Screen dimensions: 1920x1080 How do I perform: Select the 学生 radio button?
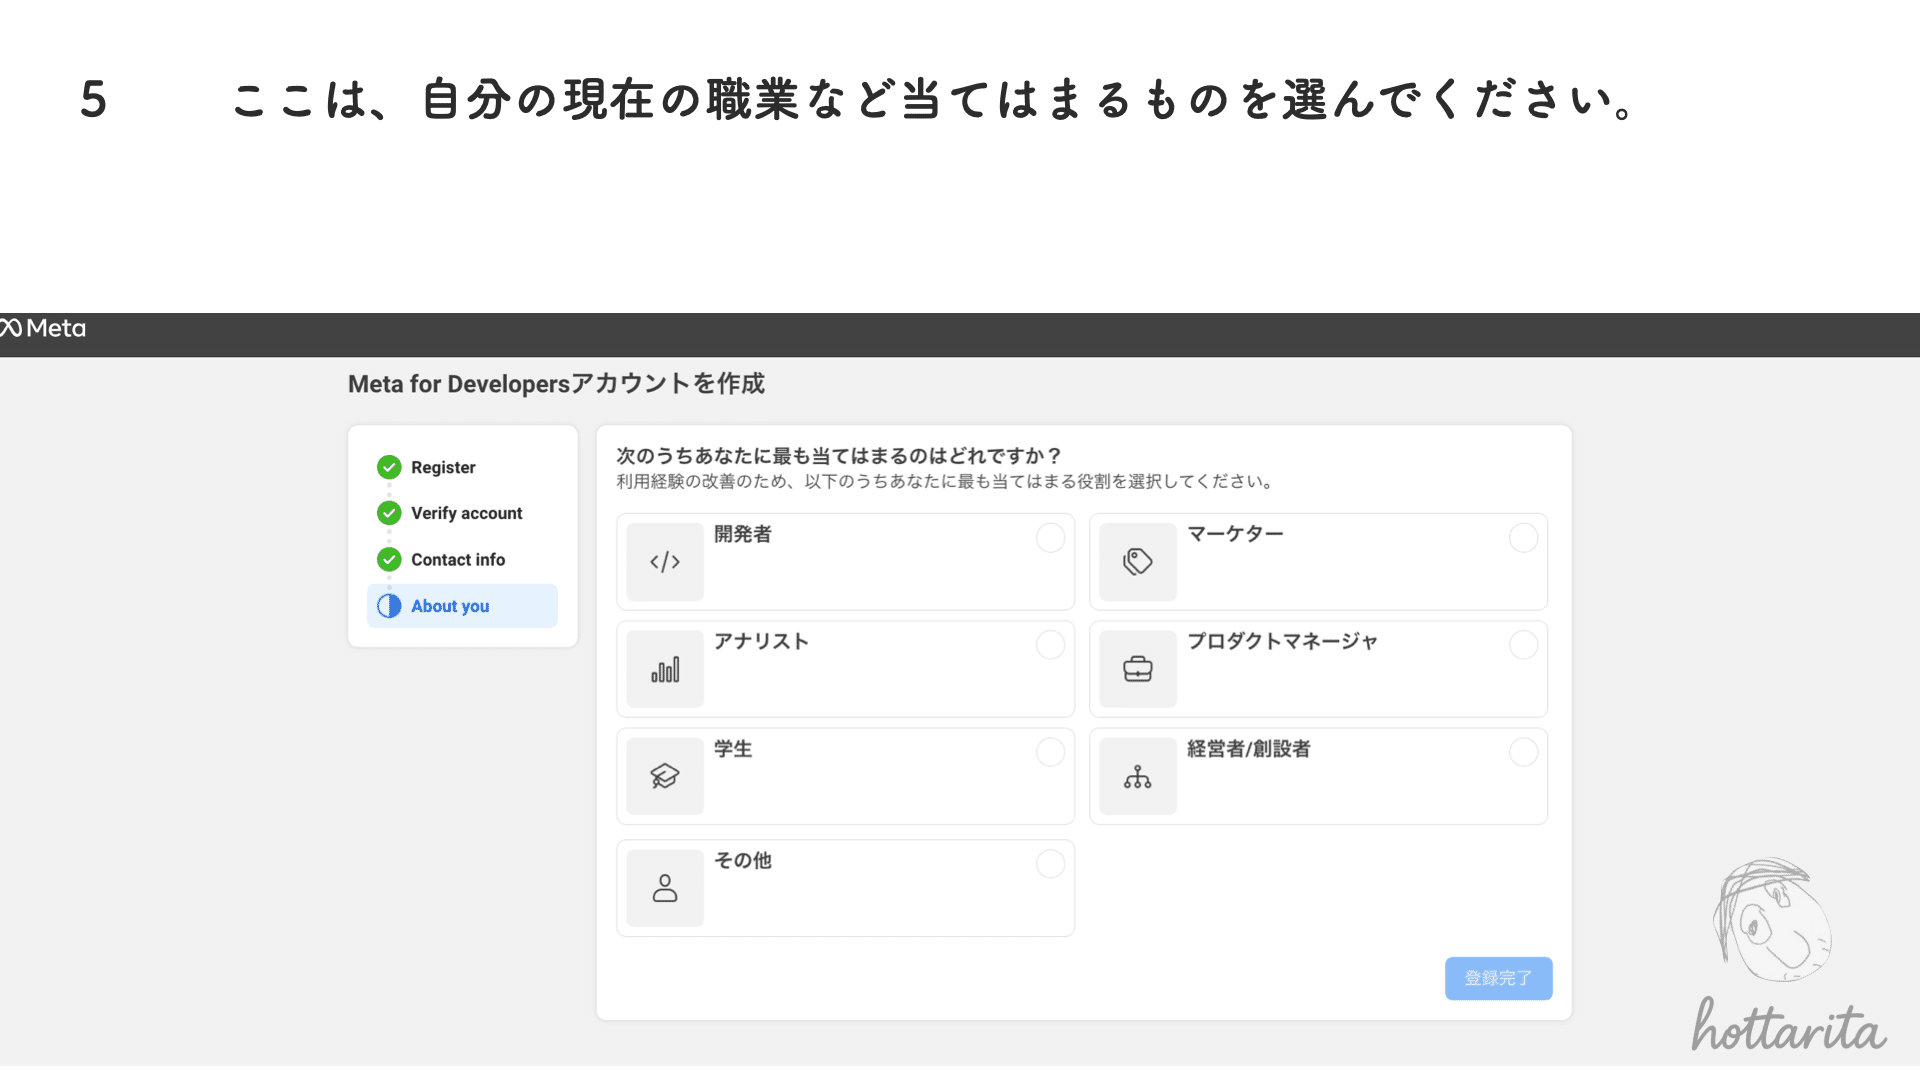[x=1050, y=752]
